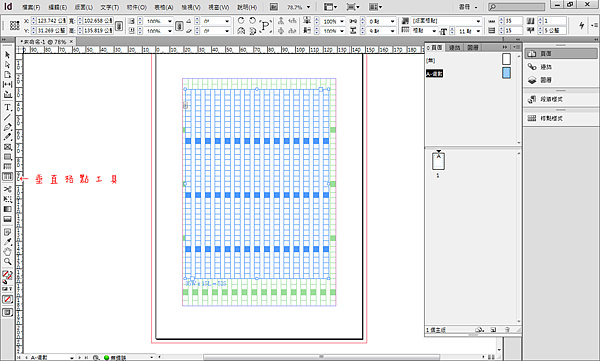Open the Links panel dock button
Viewport: 600px width, 361px height.
coord(561,67)
